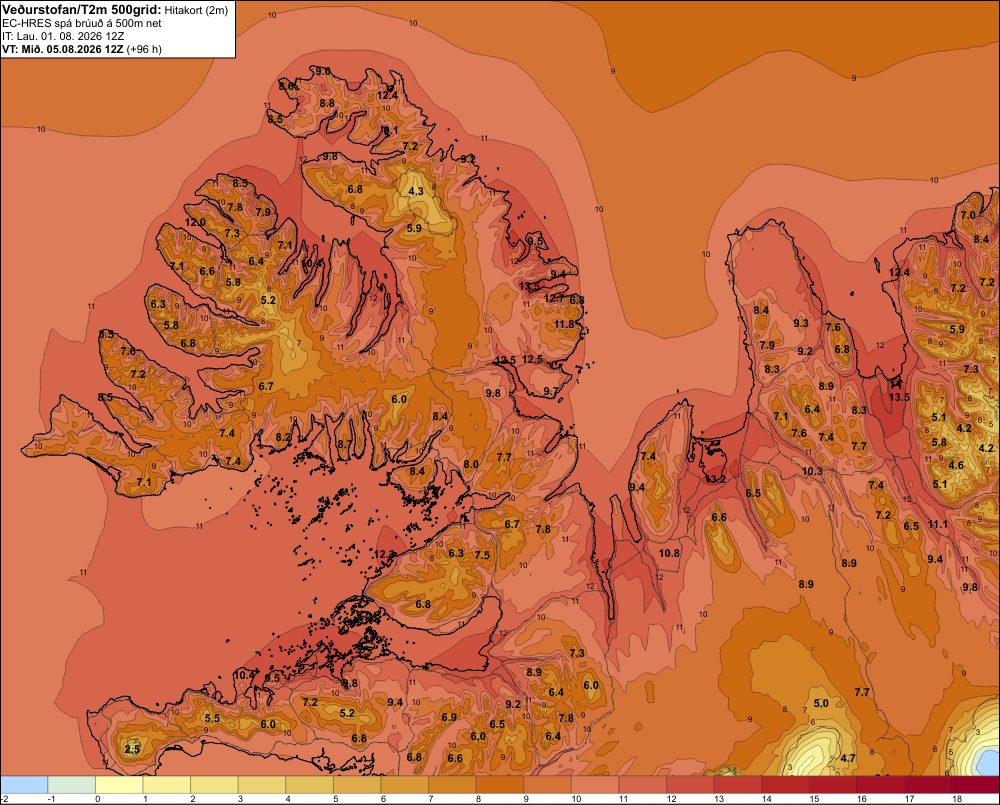Pick the dark crimson legend swatch right of 18
This screenshot has height=805, width=1000.
[976, 785]
